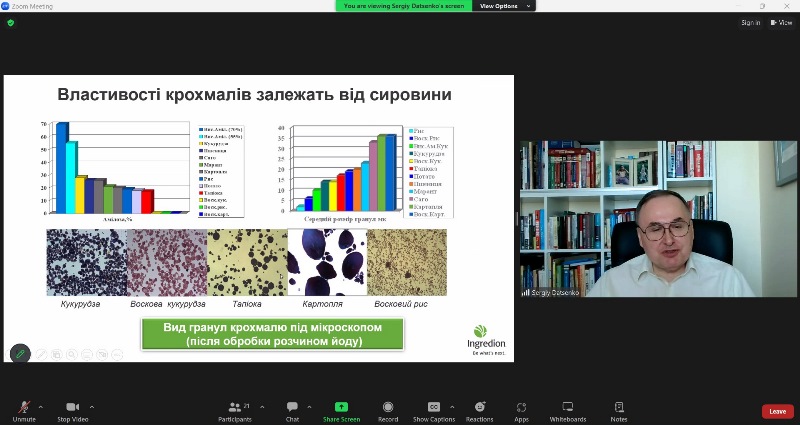Expand audio options caret beside Unmute
Image resolution: width=800 pixels, height=425 pixels.
(41, 407)
